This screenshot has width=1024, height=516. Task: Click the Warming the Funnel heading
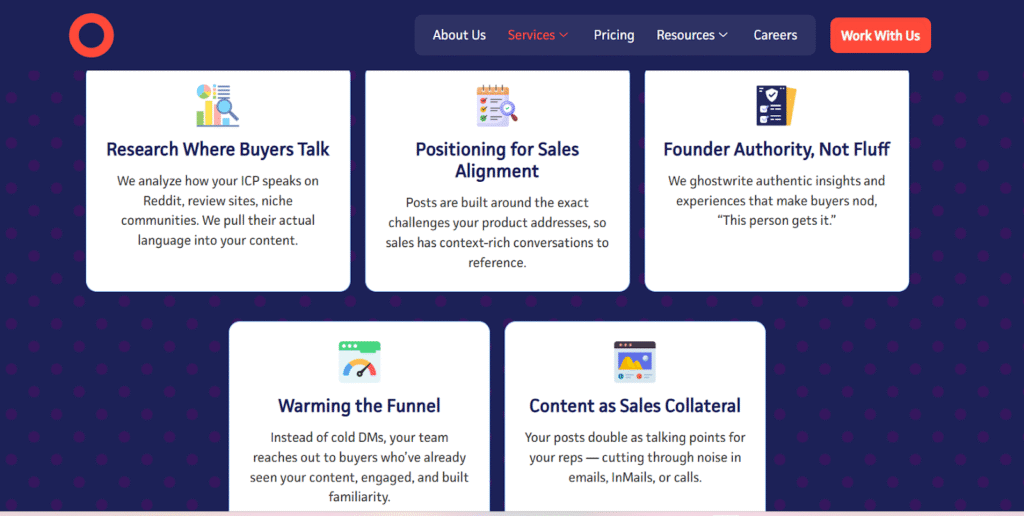point(359,406)
